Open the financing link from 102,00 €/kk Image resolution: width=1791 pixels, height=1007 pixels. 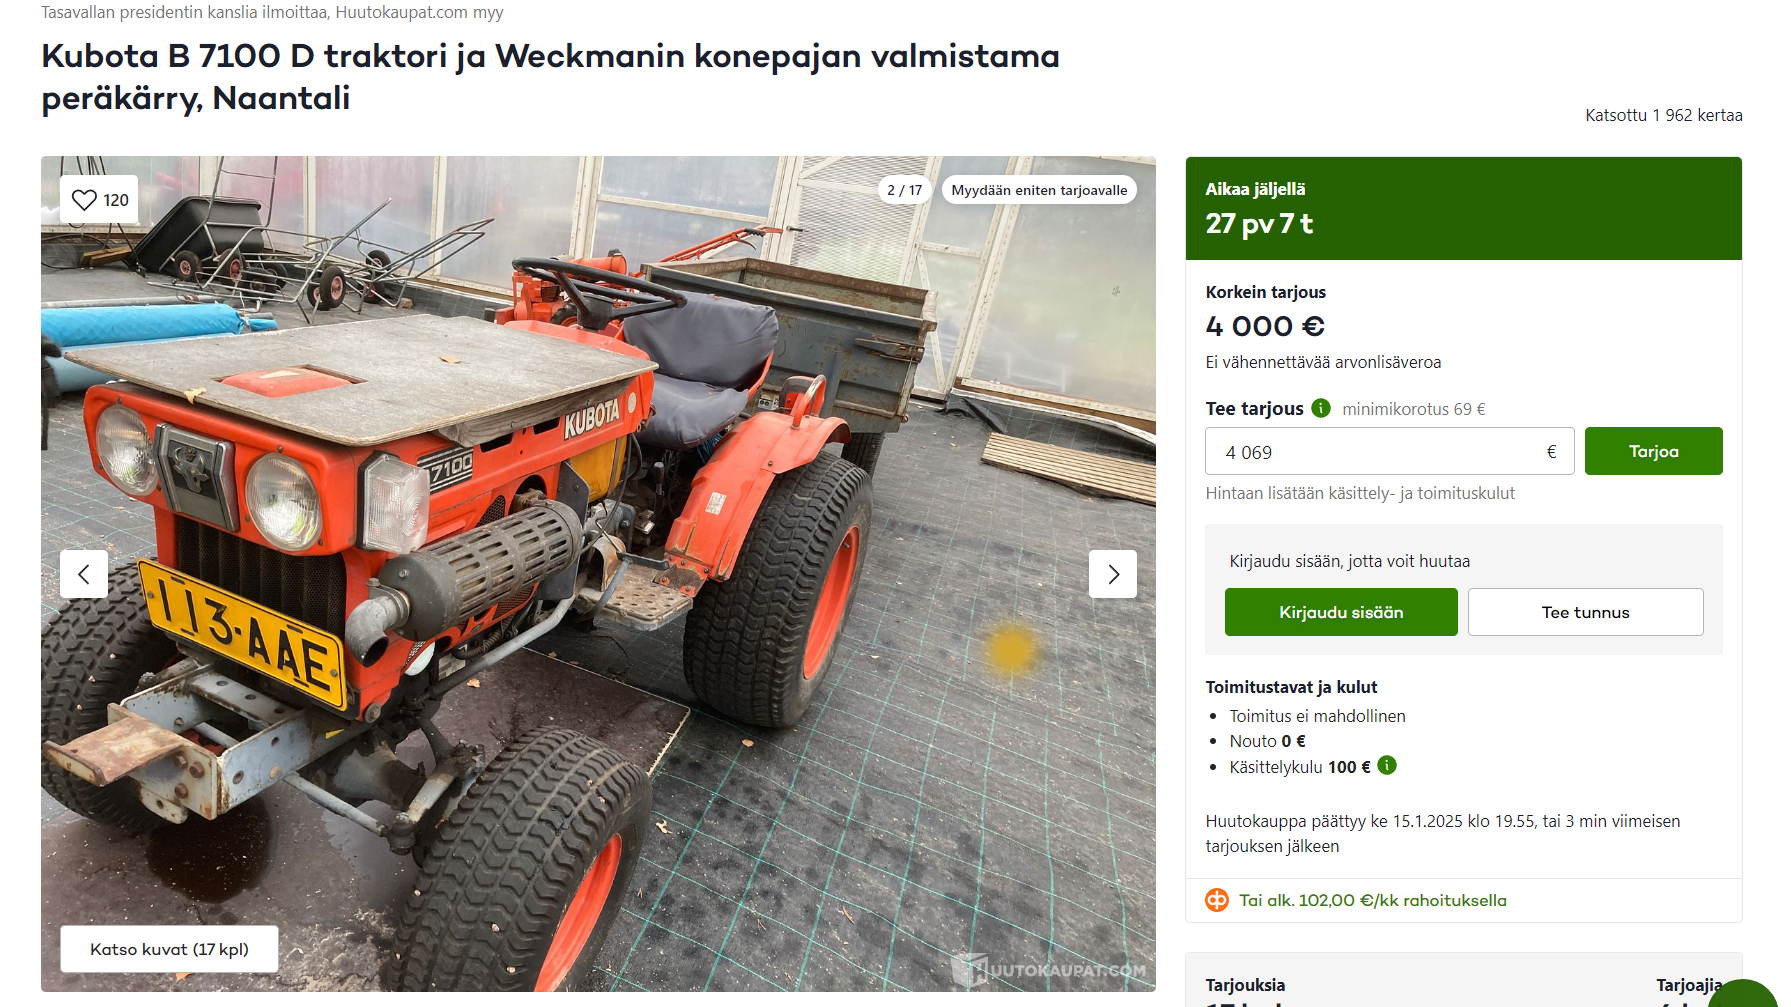(x=1372, y=900)
